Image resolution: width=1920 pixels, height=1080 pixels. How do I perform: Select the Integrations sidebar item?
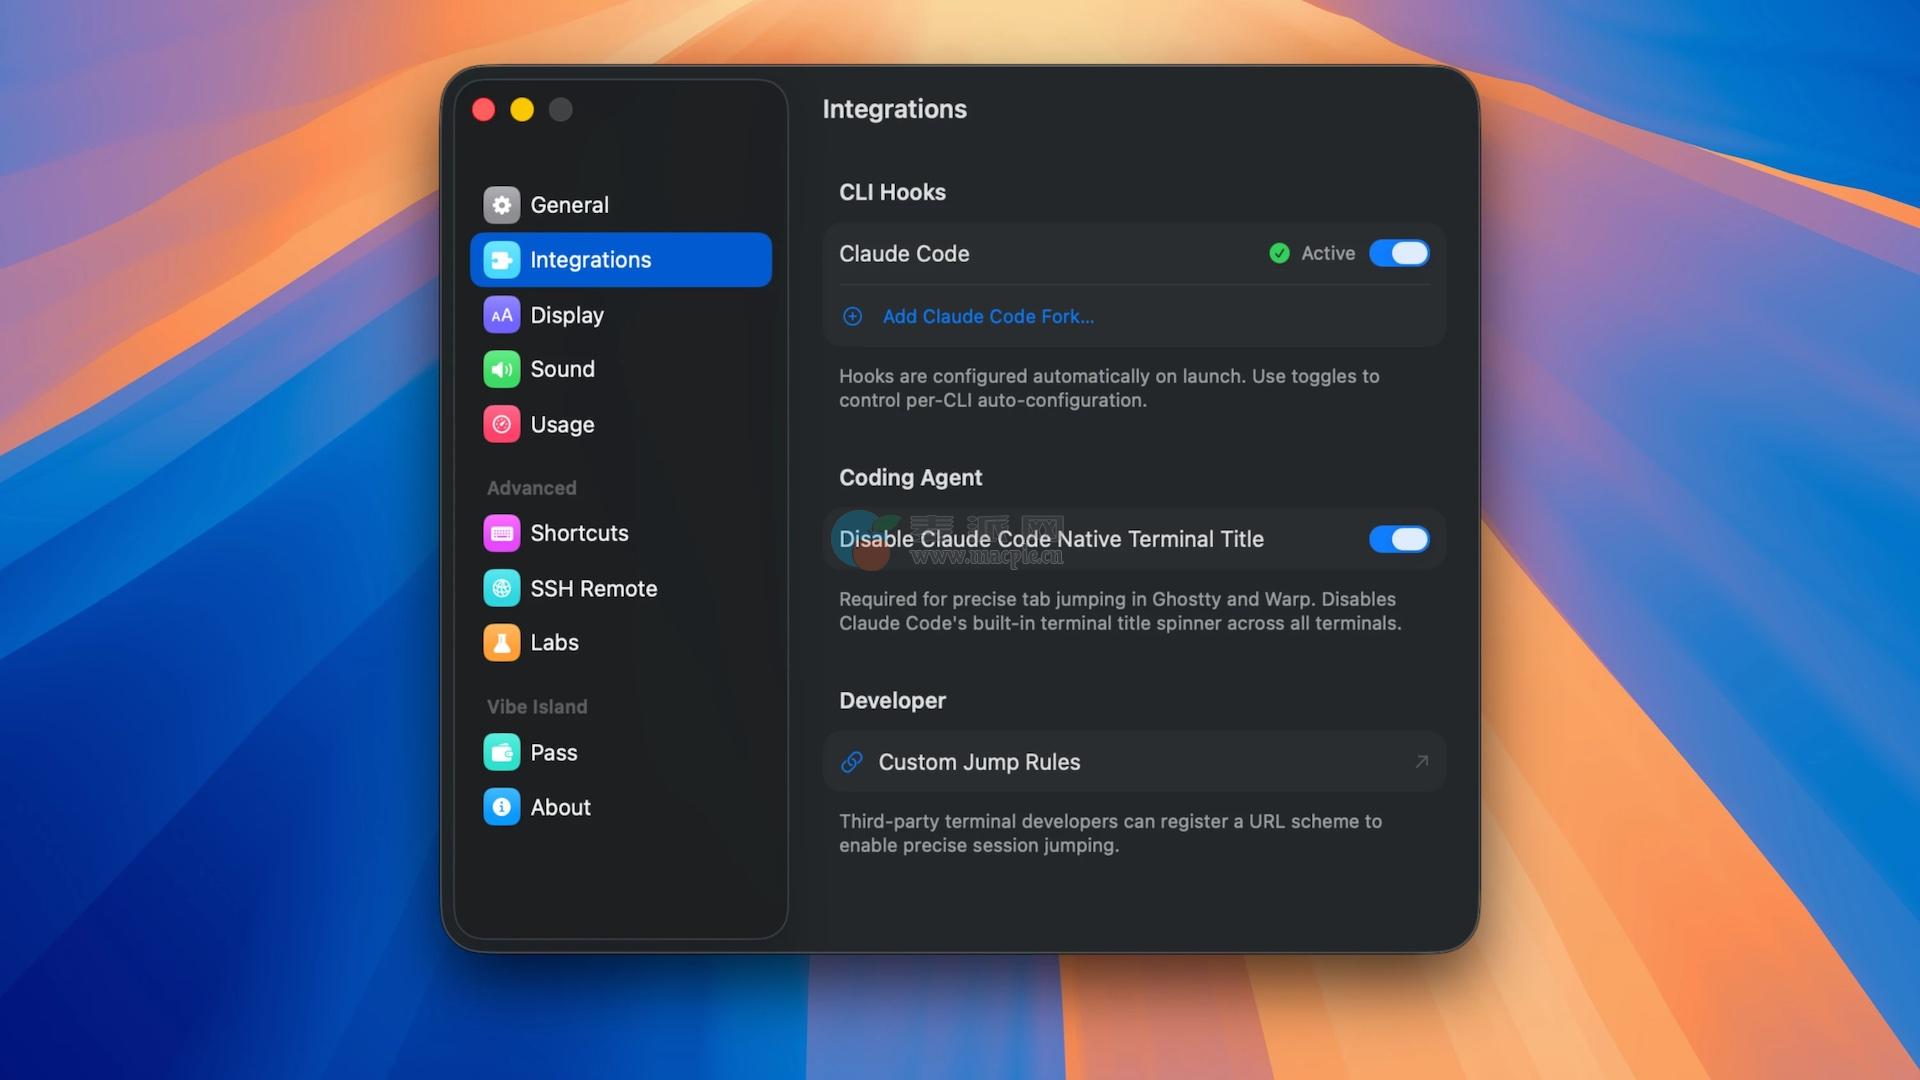tap(620, 260)
